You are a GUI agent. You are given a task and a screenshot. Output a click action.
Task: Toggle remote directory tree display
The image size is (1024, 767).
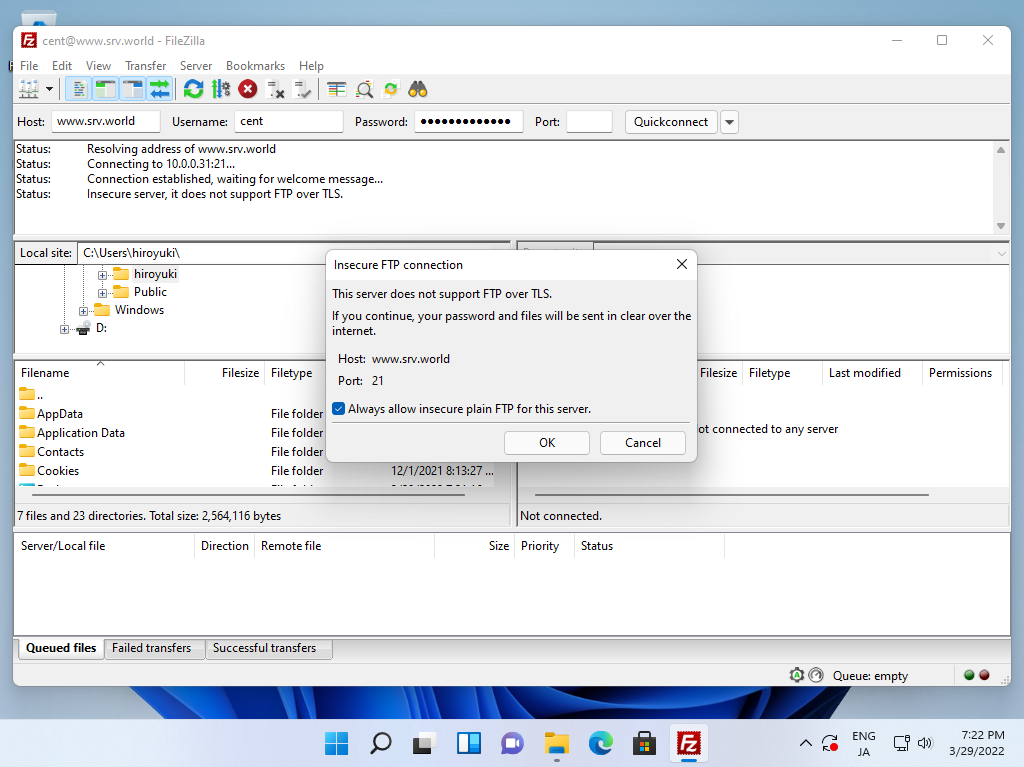(x=133, y=89)
